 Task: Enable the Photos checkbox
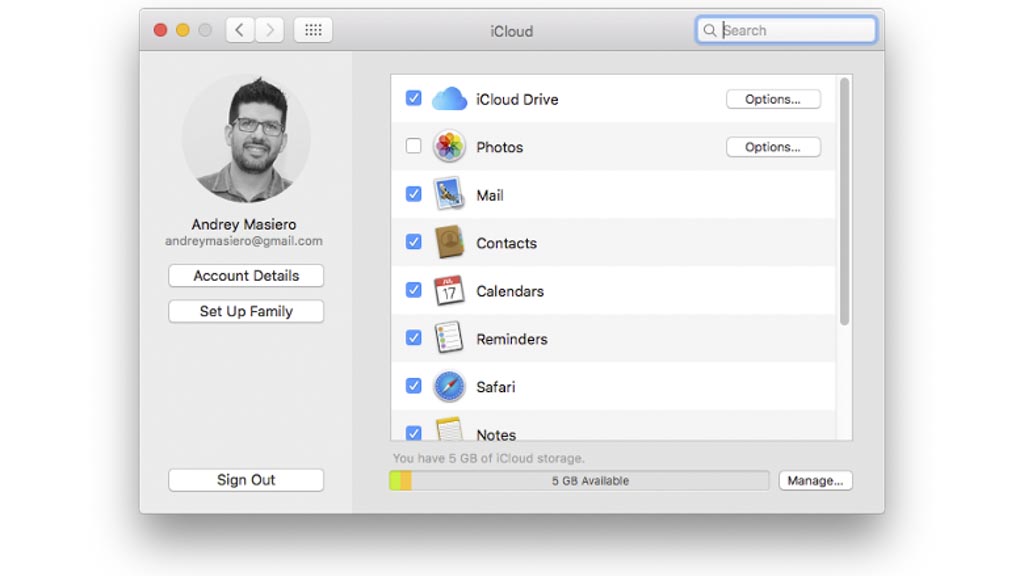click(413, 147)
